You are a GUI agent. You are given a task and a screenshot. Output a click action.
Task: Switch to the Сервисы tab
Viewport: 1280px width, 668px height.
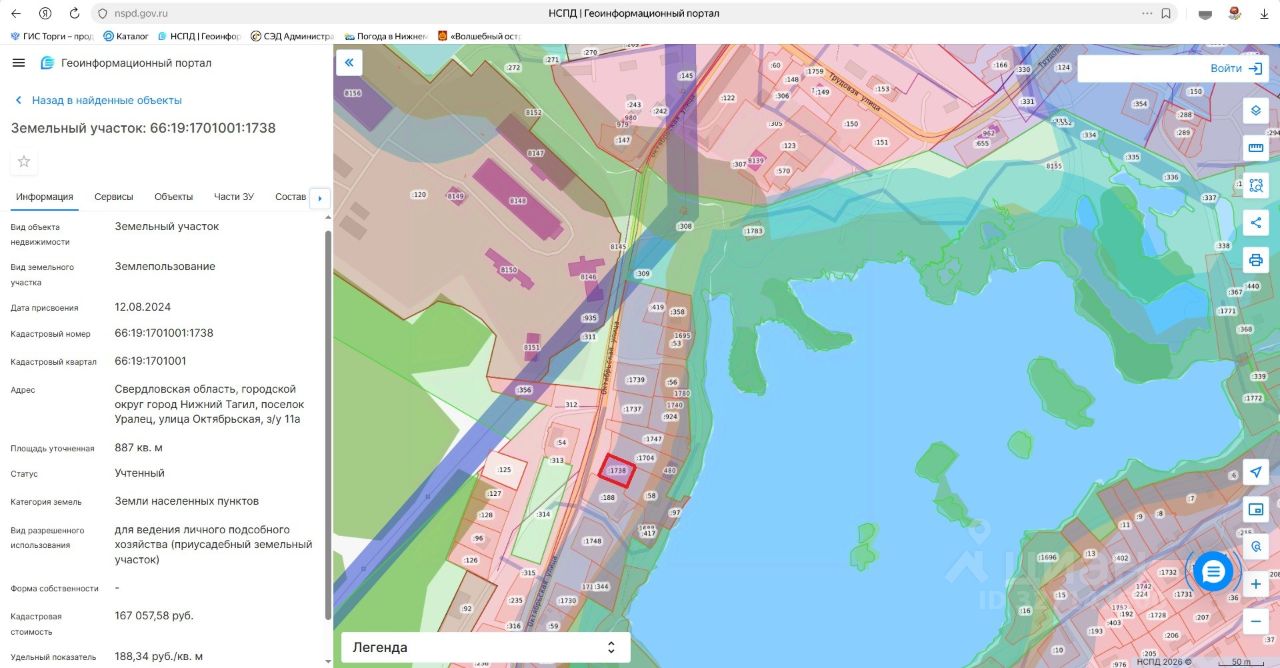click(x=114, y=197)
